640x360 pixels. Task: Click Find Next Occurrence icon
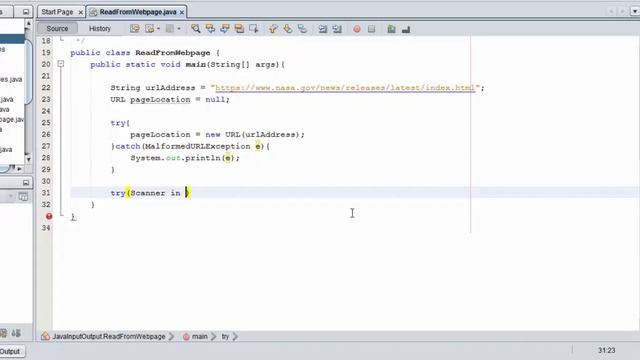225,29
